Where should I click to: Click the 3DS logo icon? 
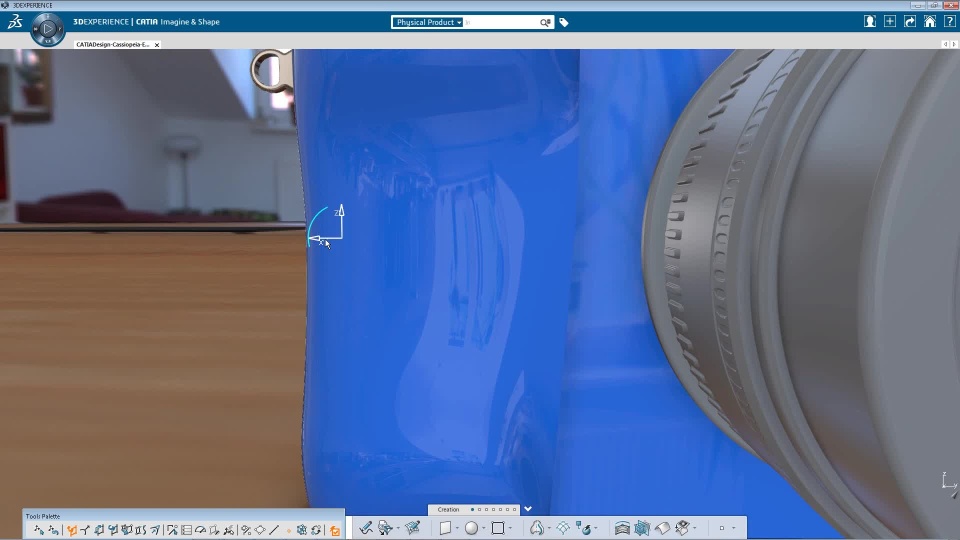15,22
